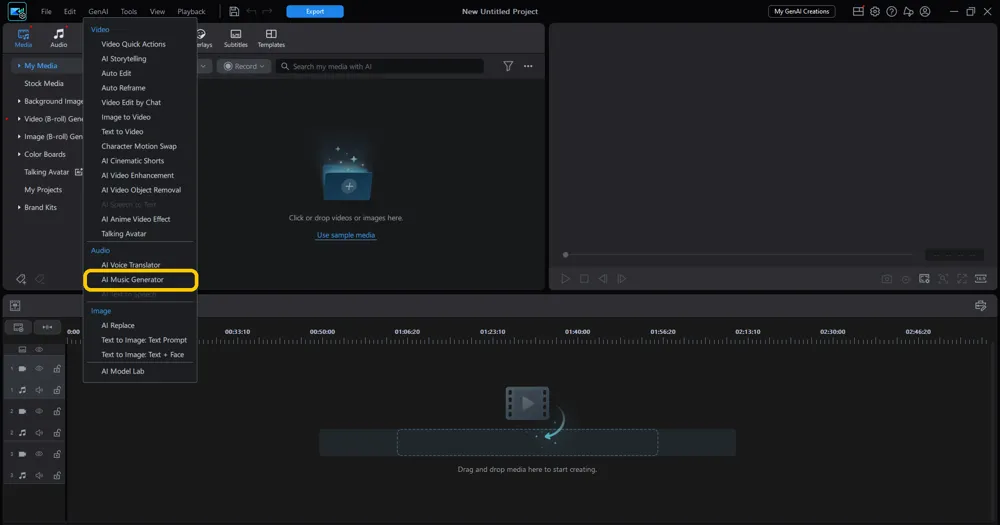Step to next frame in preview
This screenshot has width=1000, height=525.
[622, 279]
